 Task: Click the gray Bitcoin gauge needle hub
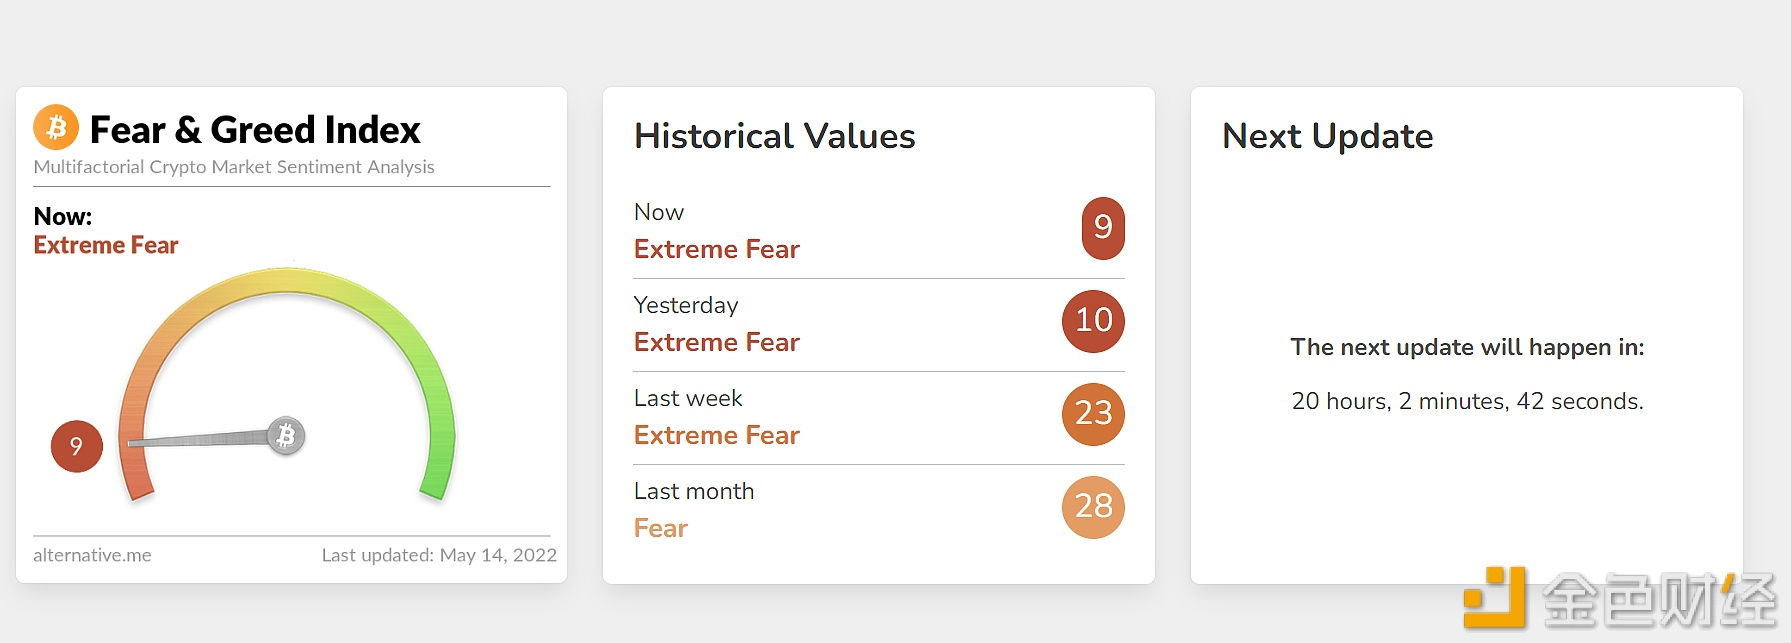[x=286, y=436]
